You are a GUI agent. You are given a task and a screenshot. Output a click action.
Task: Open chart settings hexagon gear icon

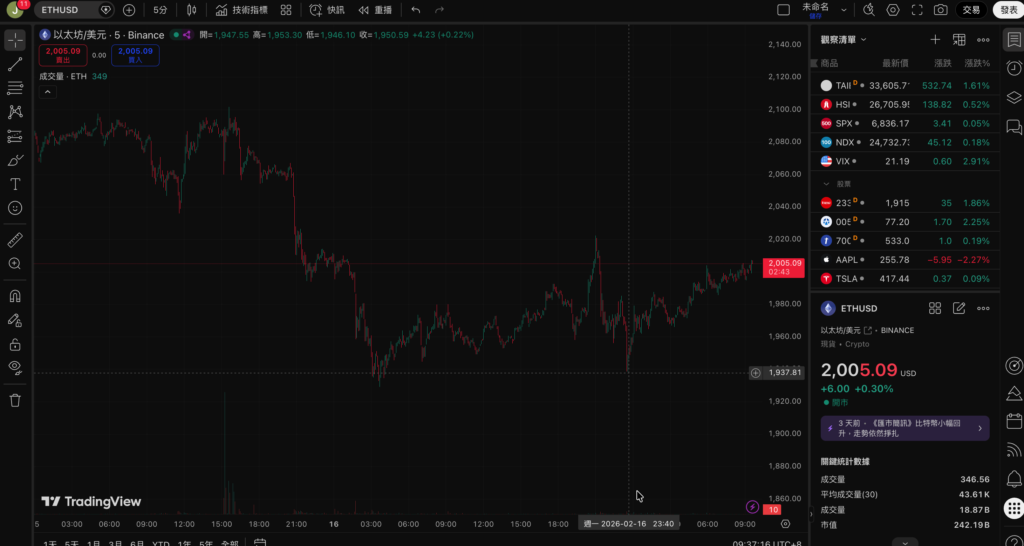[x=892, y=10]
